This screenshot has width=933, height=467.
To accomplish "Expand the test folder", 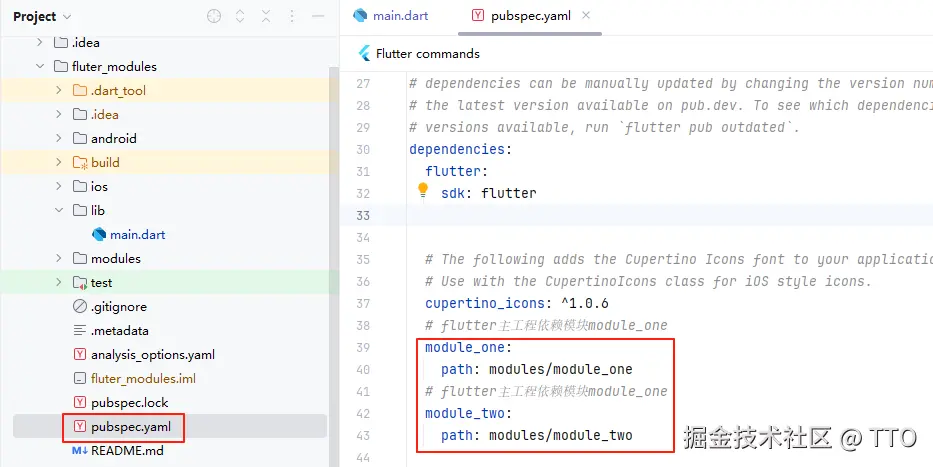I will (58, 283).
